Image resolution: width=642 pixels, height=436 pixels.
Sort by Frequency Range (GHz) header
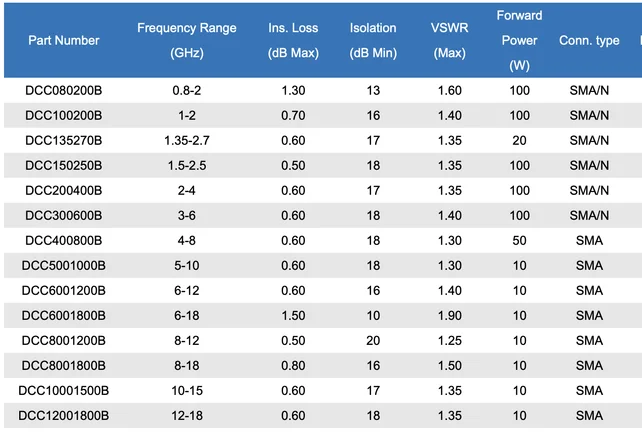pyautogui.click(x=187, y=41)
